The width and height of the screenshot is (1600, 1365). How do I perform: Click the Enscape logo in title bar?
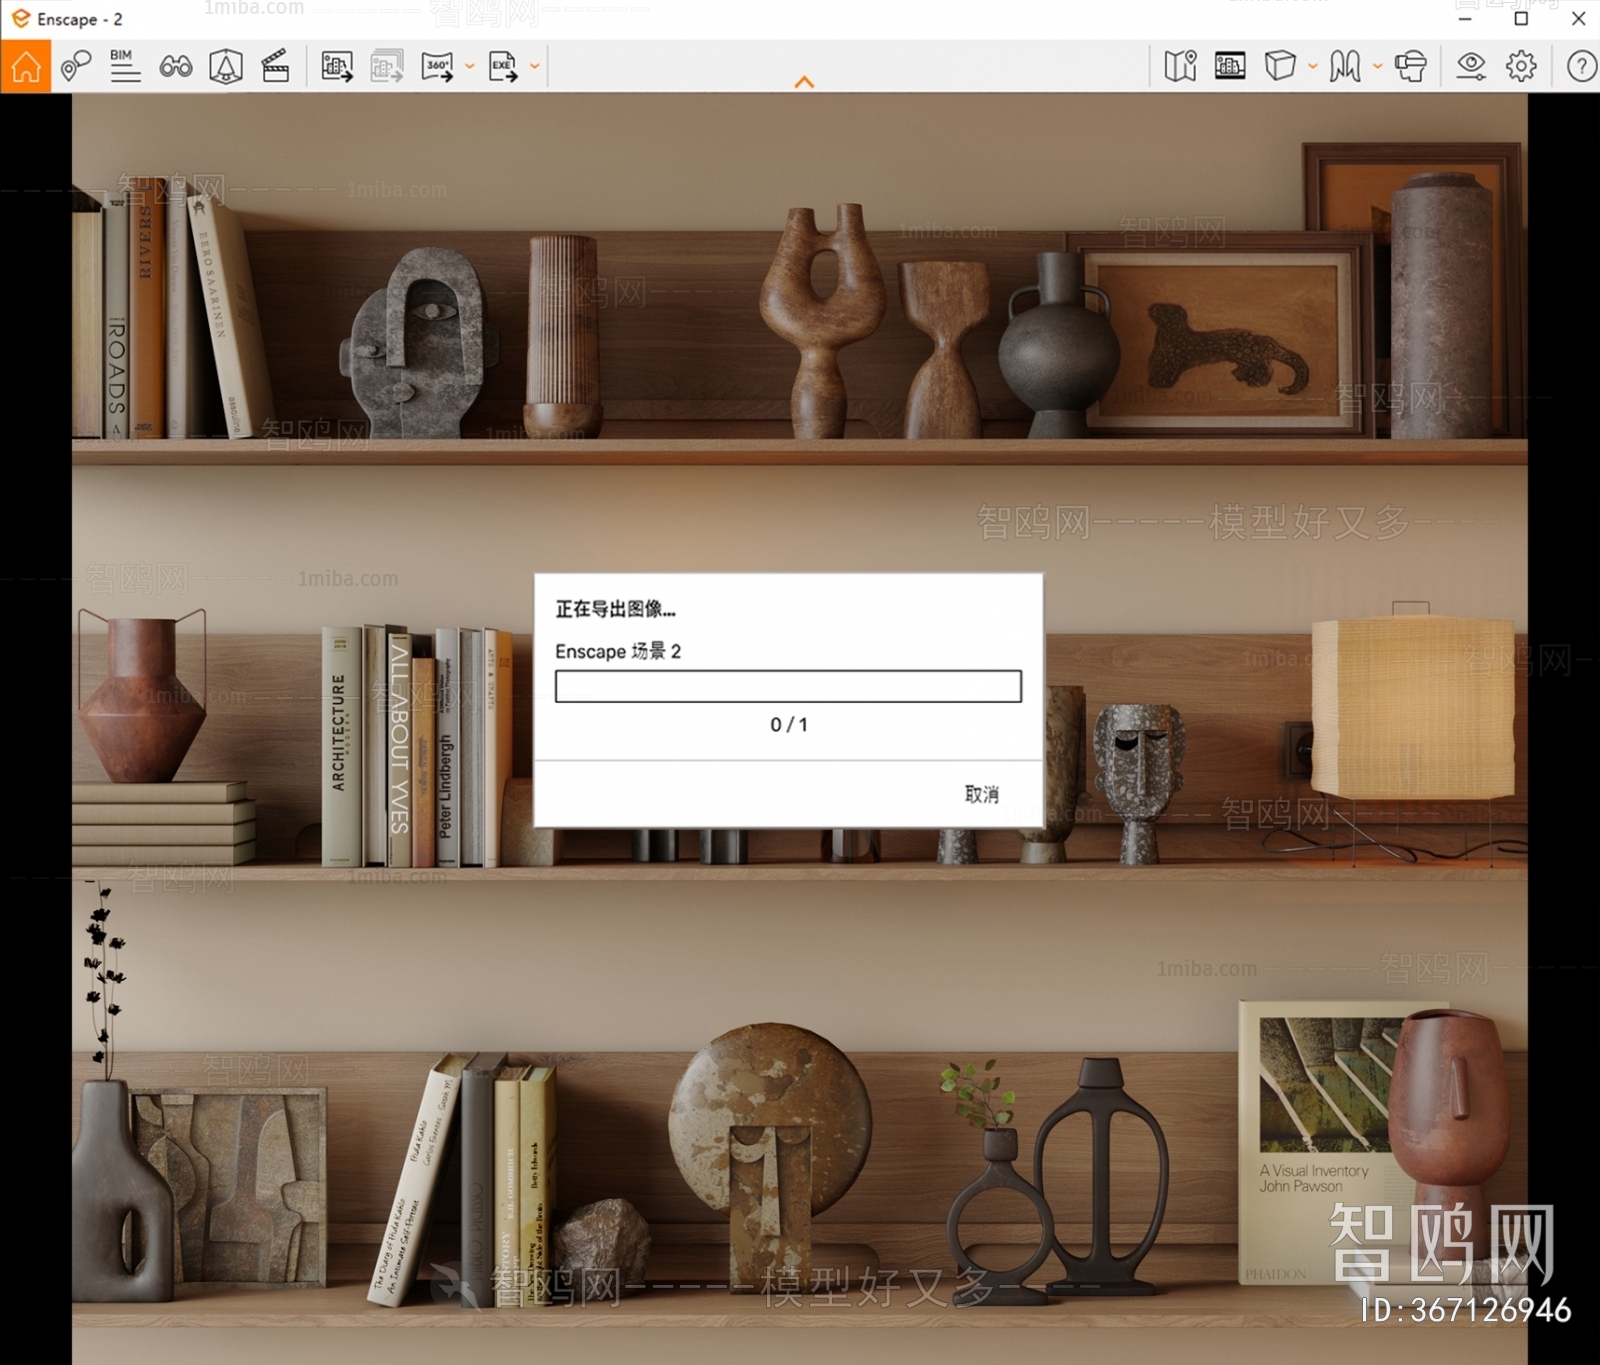20,19
